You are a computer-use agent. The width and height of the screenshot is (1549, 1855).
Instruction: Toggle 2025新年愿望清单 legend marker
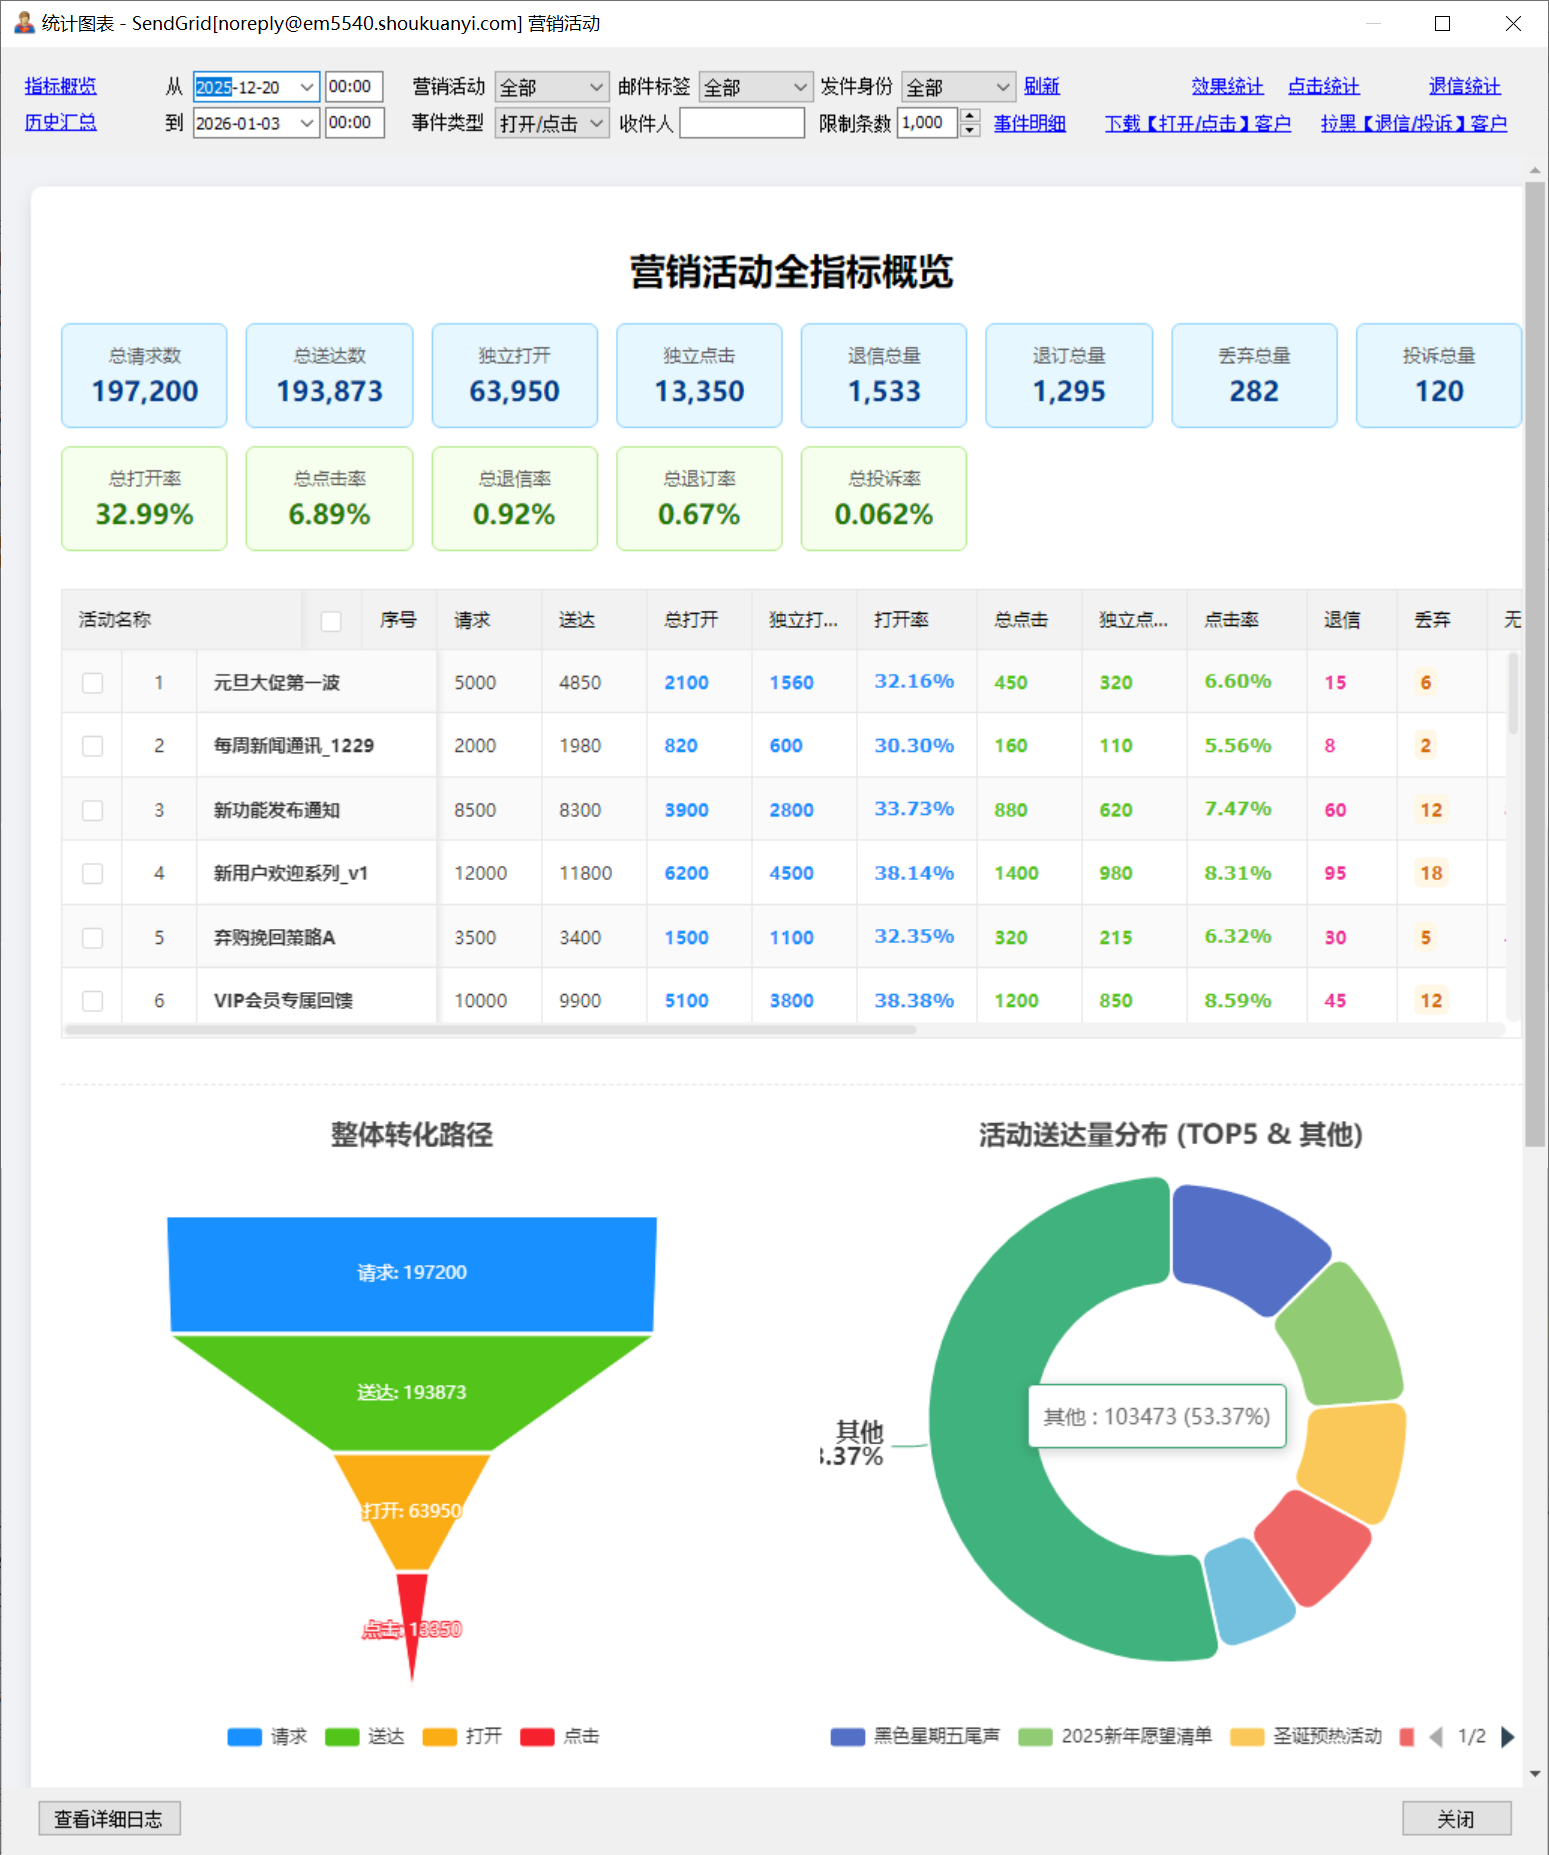(1035, 1737)
